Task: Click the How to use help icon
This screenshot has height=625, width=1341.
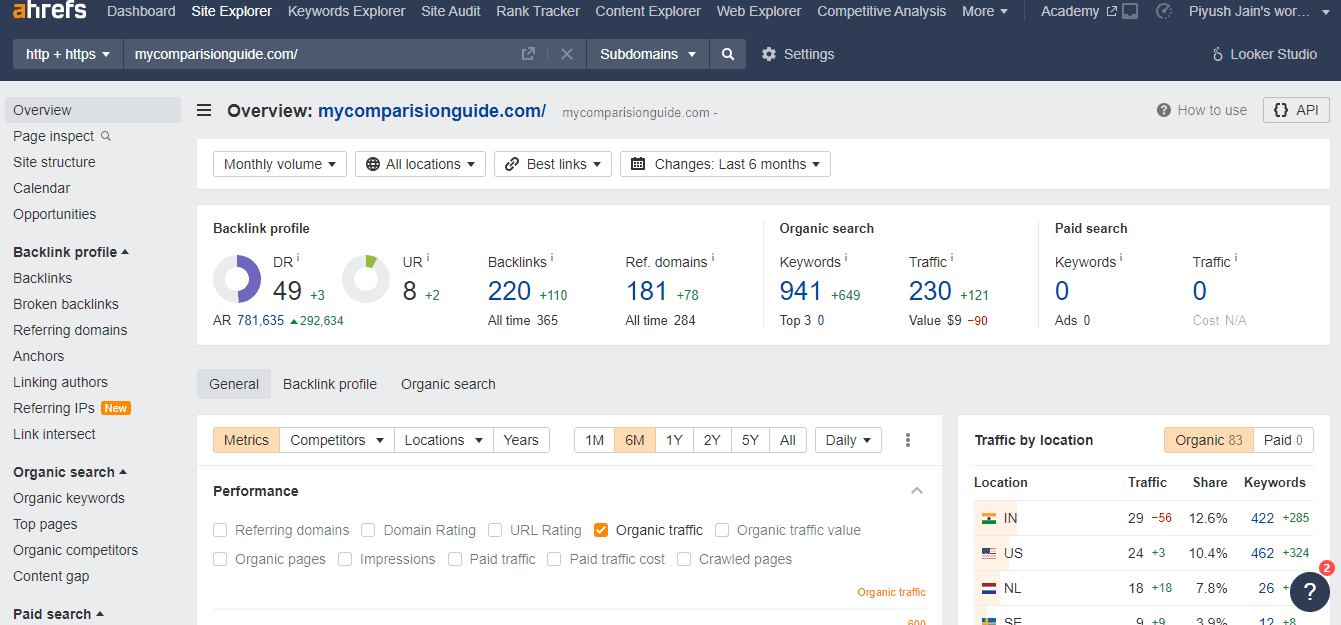Action: click(1164, 110)
